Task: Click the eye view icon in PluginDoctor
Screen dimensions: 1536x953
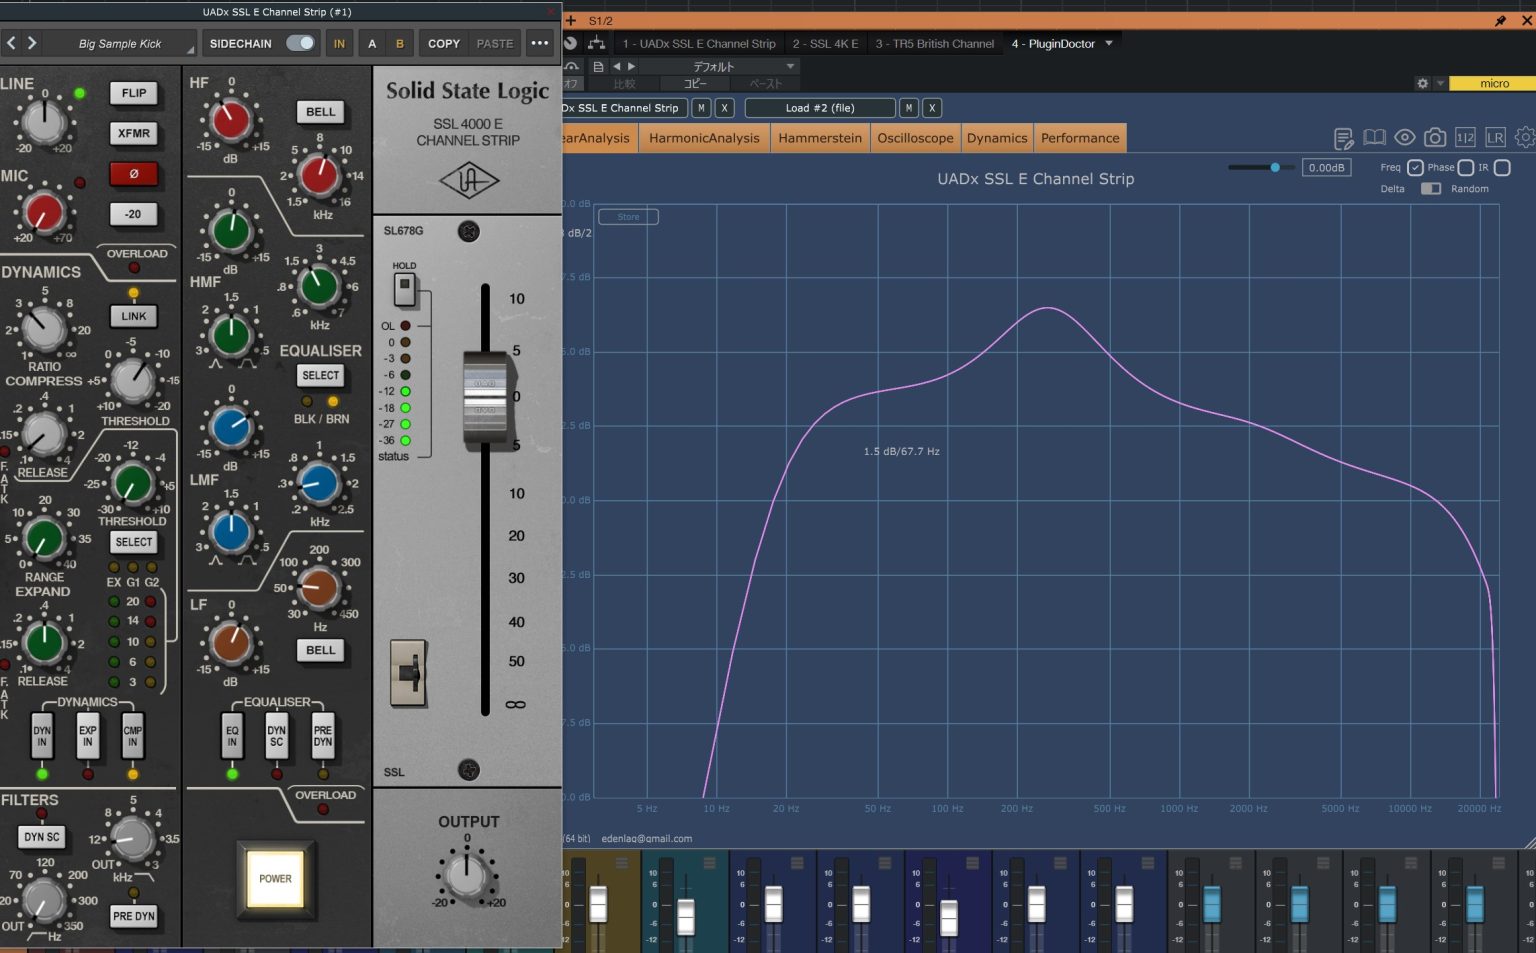Action: coord(1404,138)
